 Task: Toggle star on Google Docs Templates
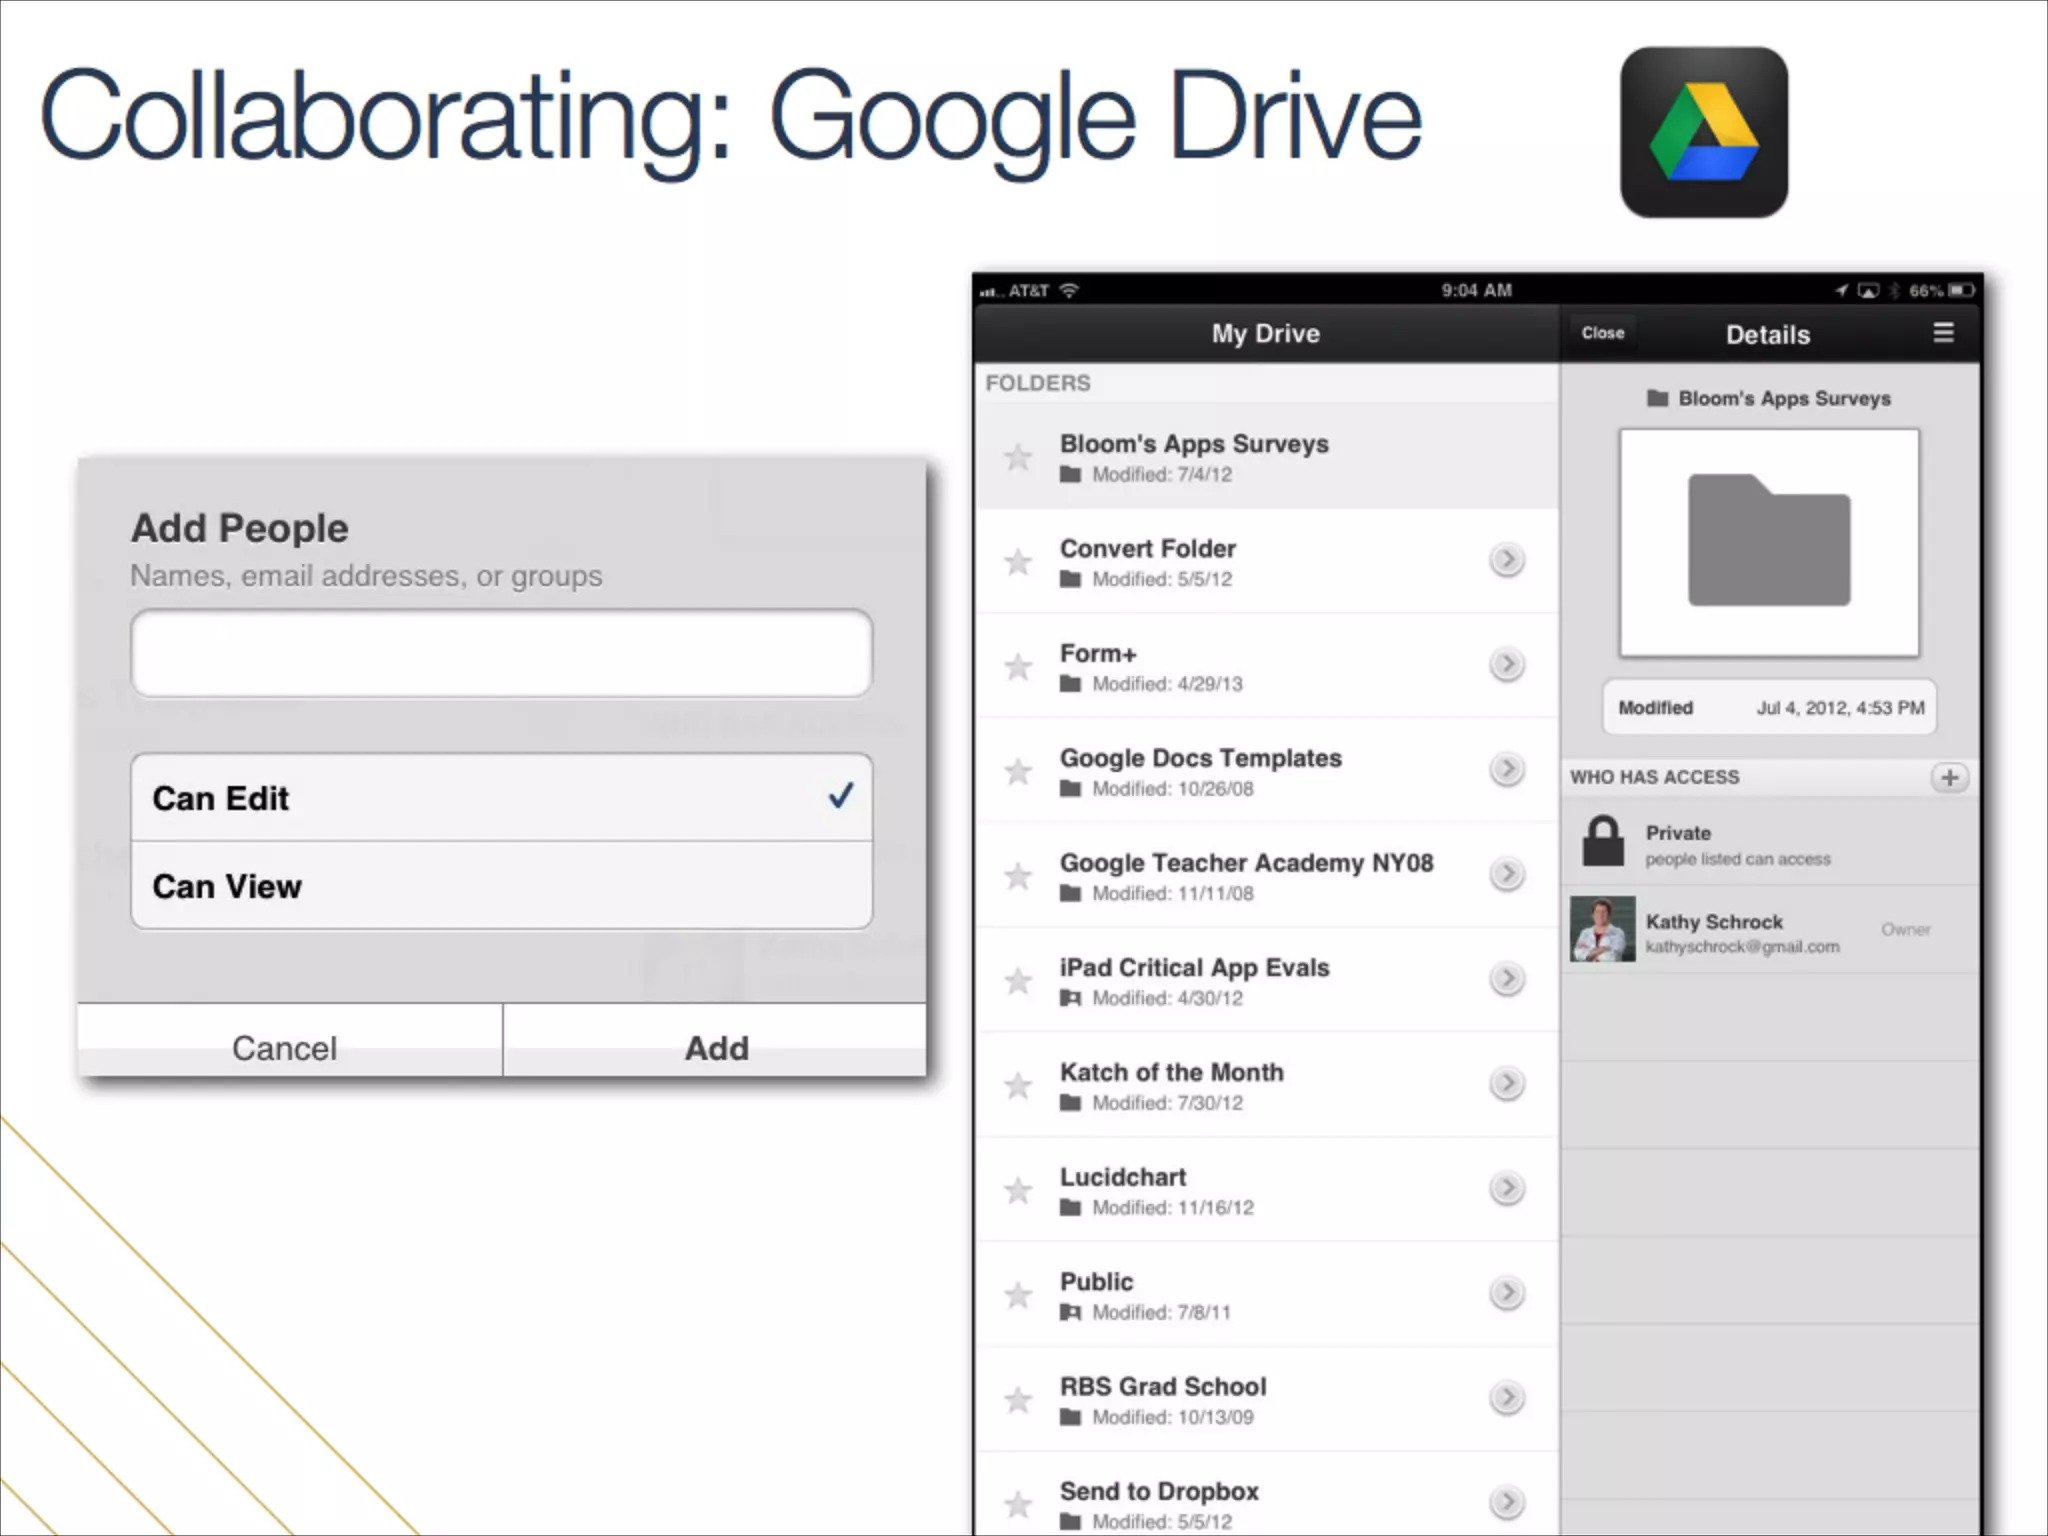tap(1018, 772)
